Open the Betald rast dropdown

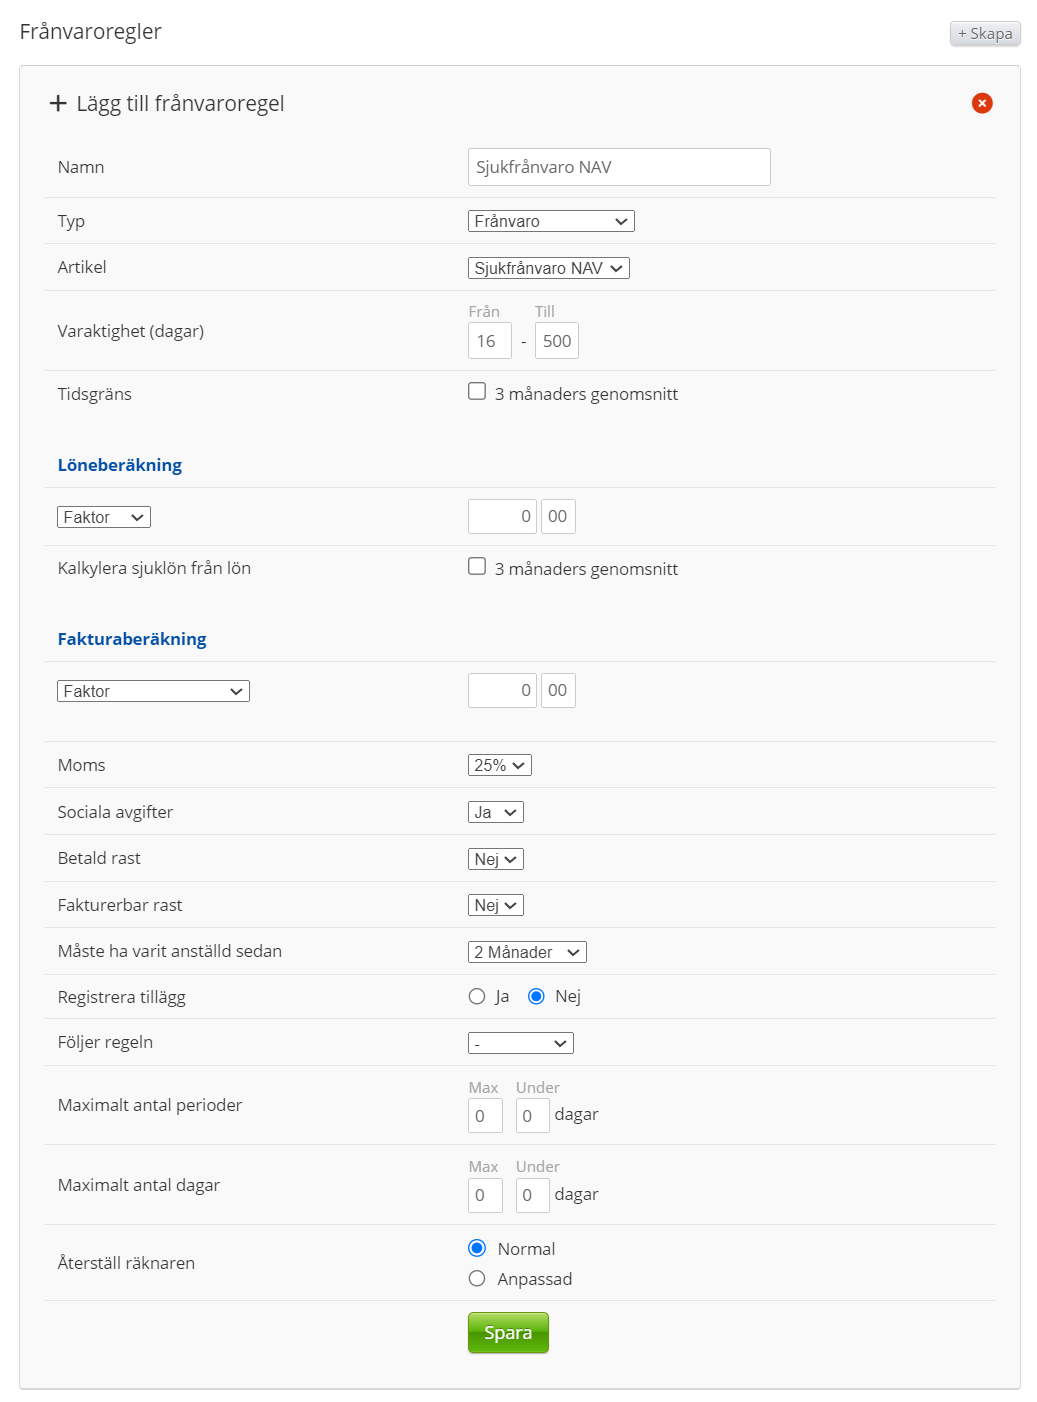(x=495, y=859)
